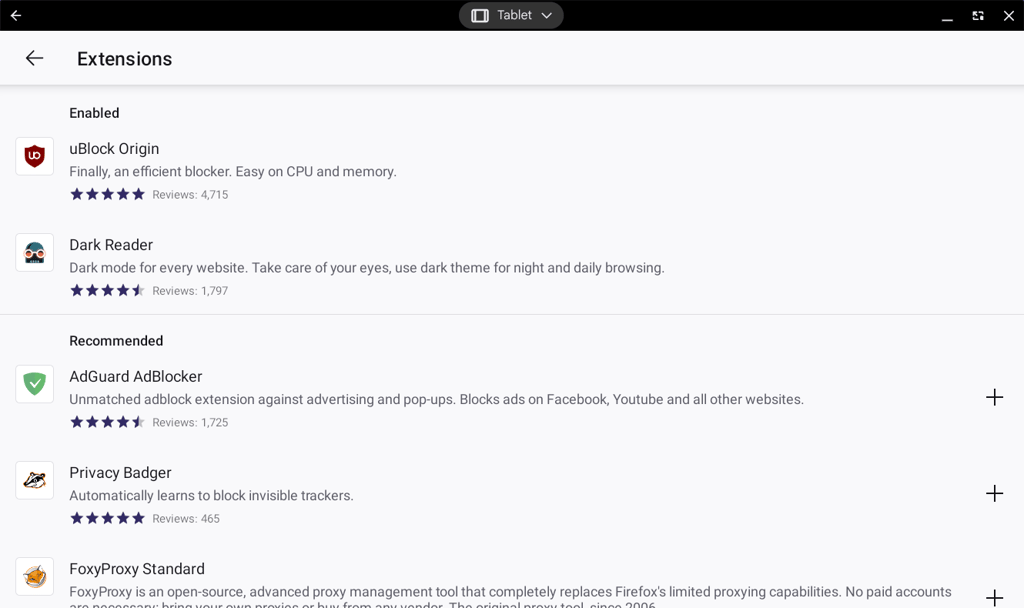Screen dimensions: 1024x608
Task: Click 'Reviews: 4,715' text
Action: [190, 195]
